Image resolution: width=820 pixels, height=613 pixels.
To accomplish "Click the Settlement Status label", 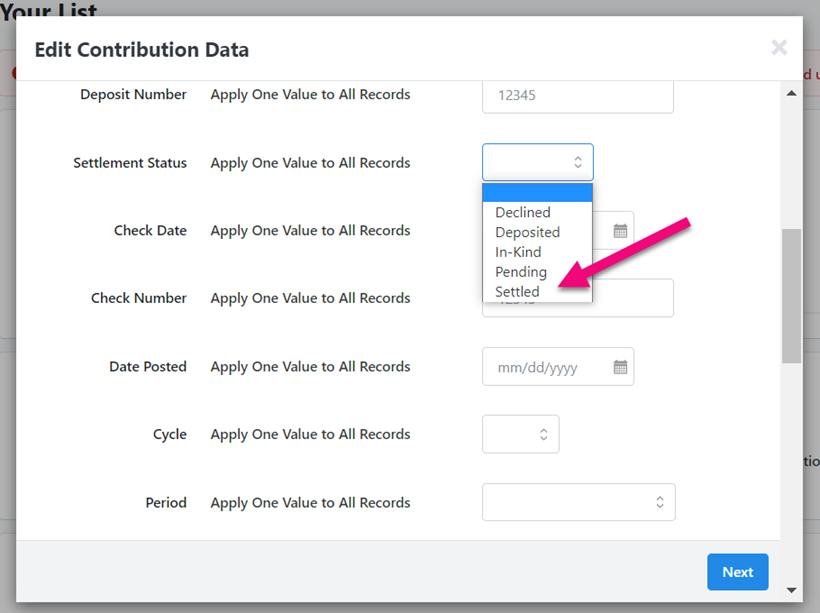I will (130, 163).
